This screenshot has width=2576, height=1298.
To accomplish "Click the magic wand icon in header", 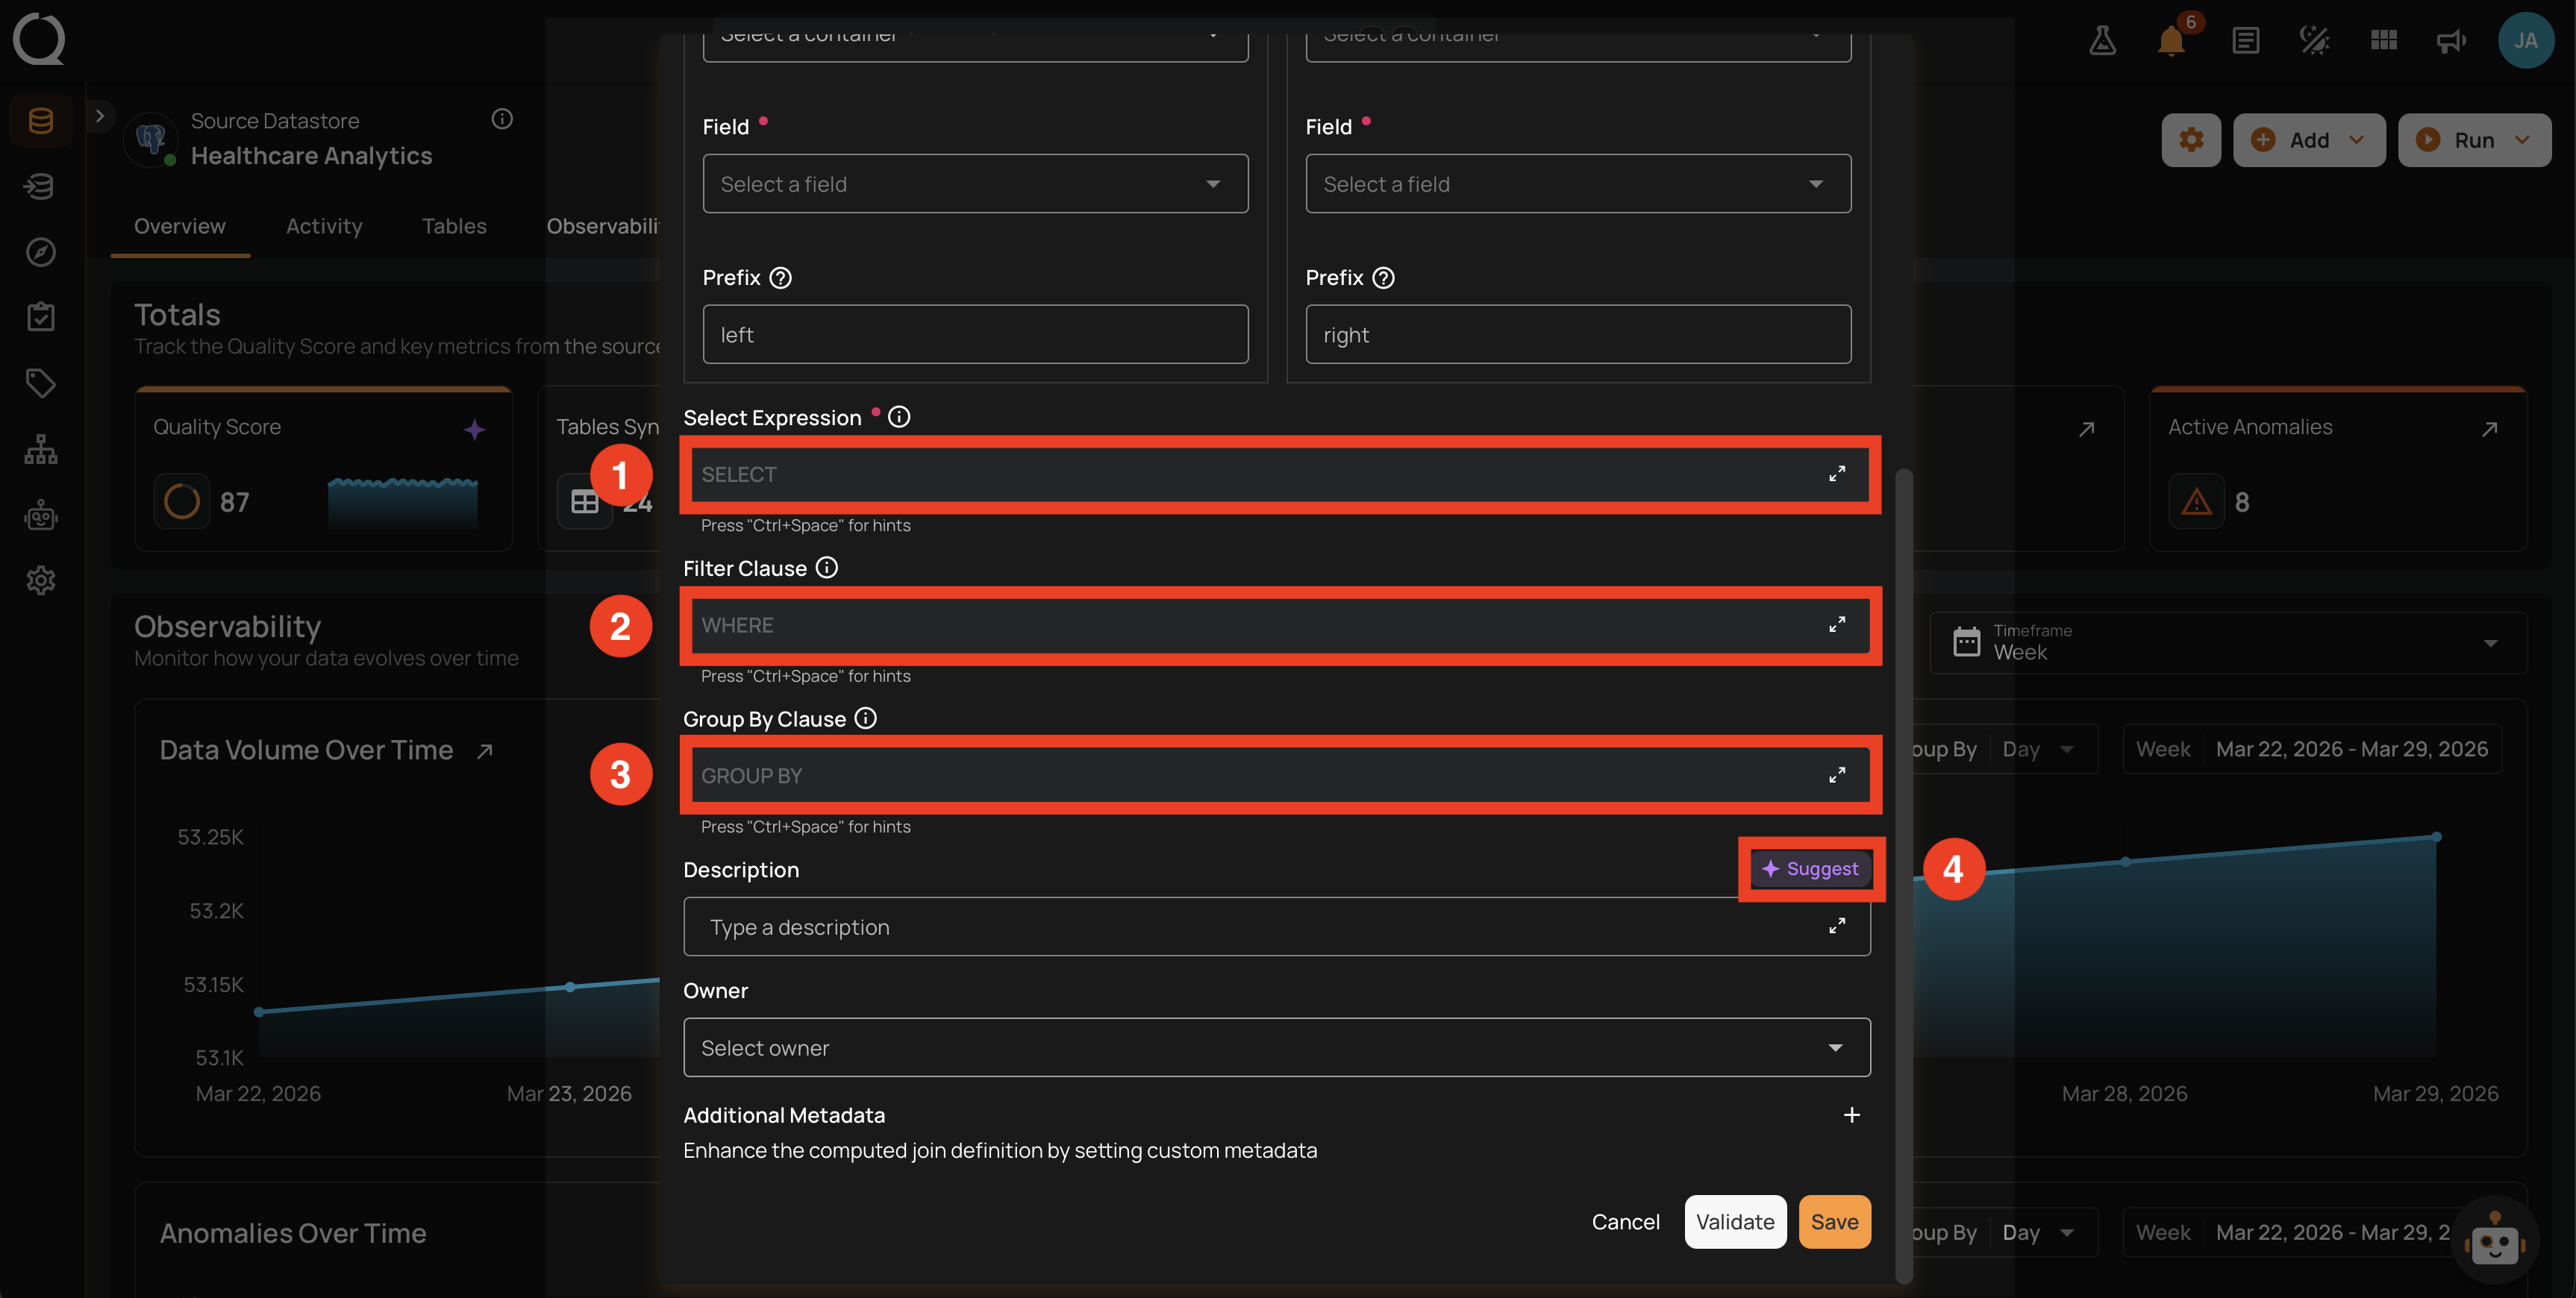I will pos(2314,40).
